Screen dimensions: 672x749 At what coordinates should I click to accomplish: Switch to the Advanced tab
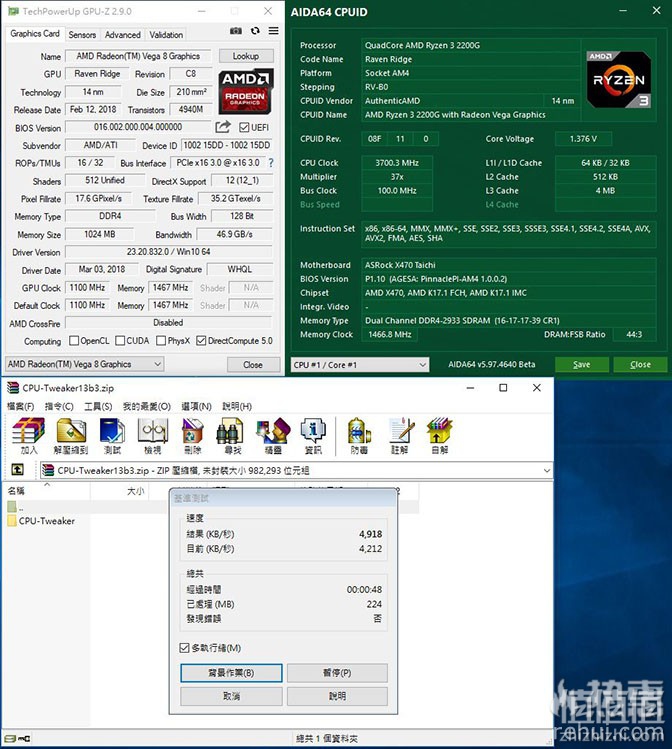tap(123, 35)
